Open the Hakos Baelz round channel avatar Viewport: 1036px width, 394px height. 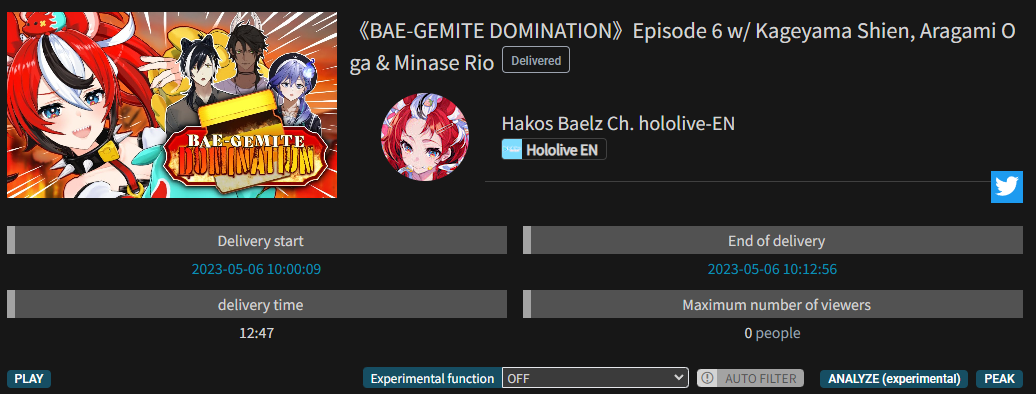point(425,137)
